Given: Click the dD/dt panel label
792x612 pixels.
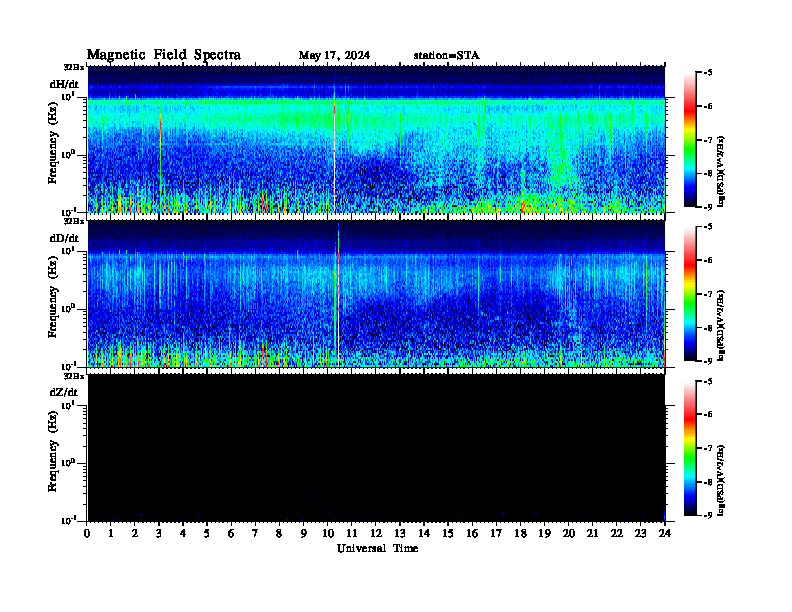Looking at the screenshot, I should coord(64,238).
